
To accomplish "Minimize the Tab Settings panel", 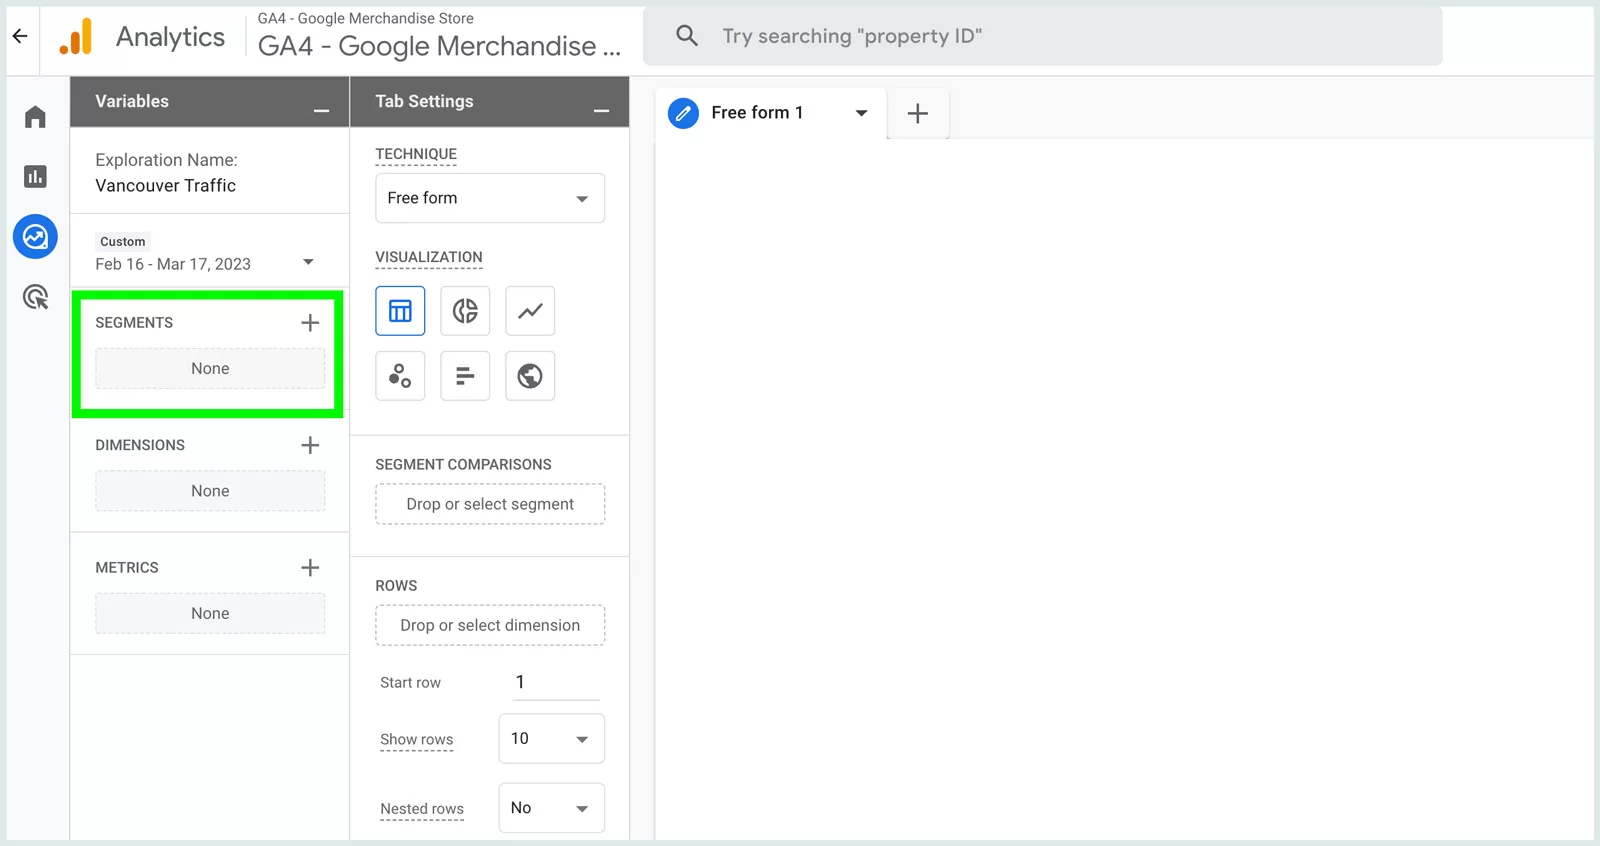I will [601, 110].
